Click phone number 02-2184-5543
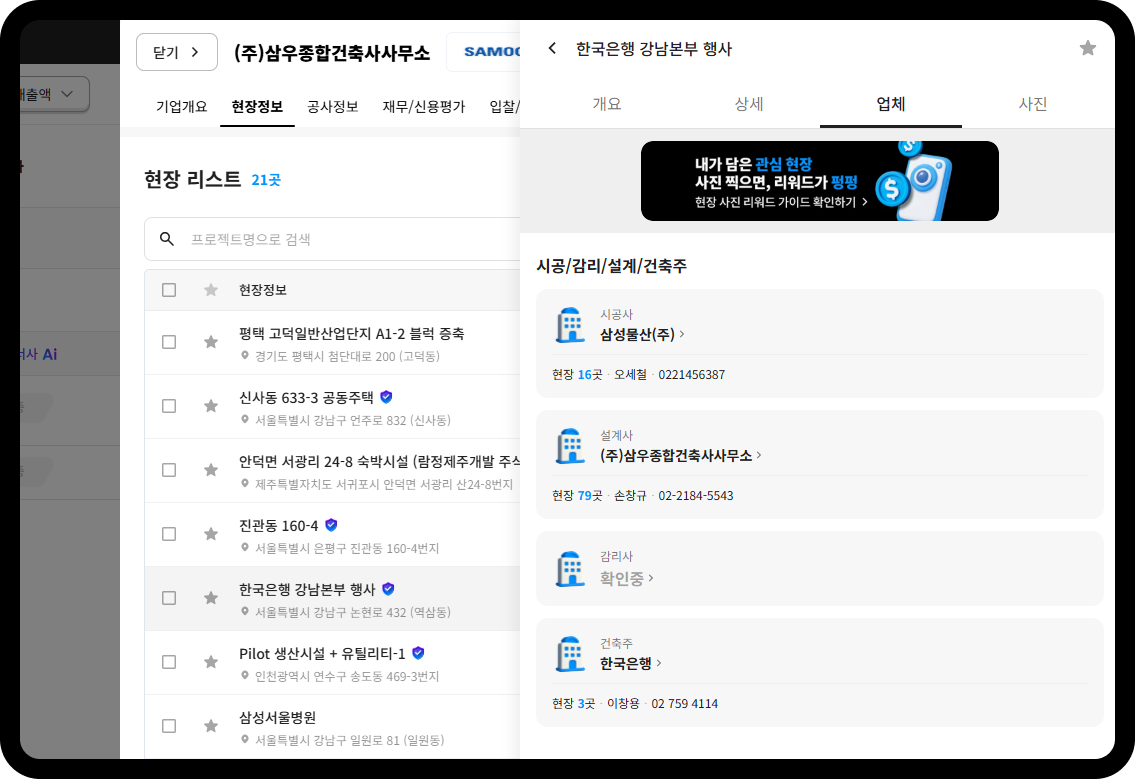This screenshot has height=779, width=1135. point(696,496)
